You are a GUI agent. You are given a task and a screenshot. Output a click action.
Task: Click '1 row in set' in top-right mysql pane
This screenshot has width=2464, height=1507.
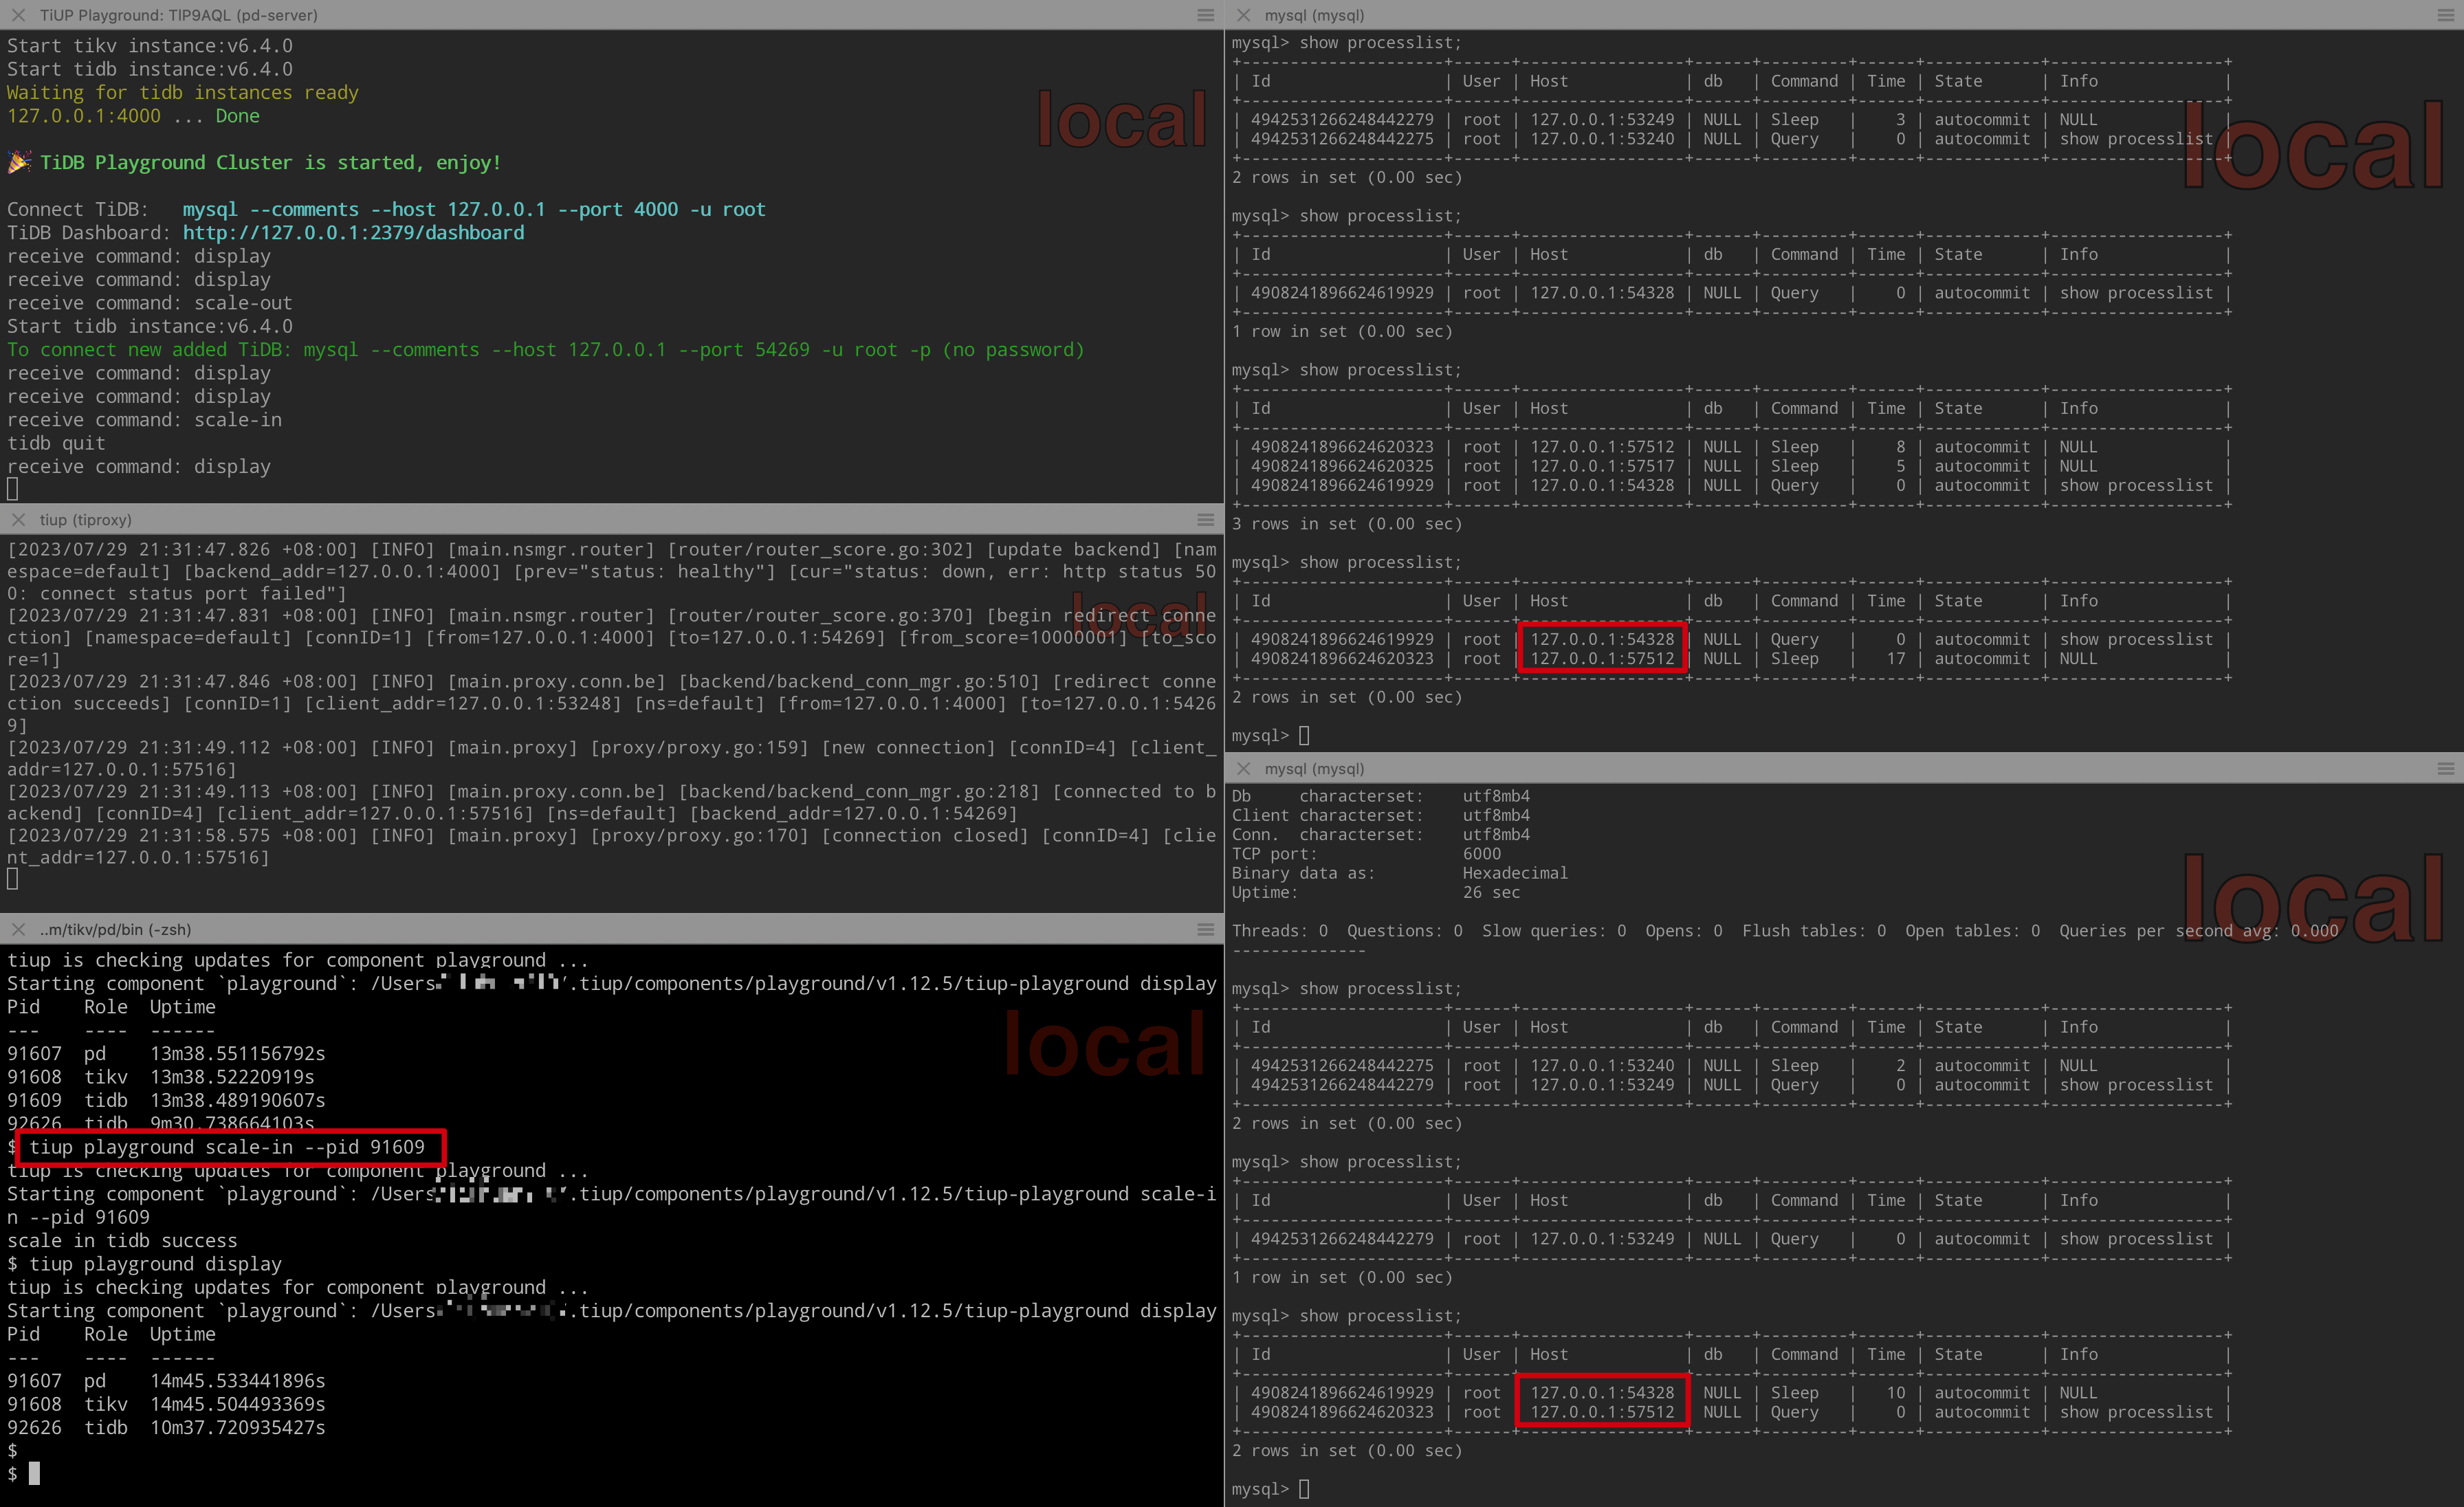(1342, 331)
